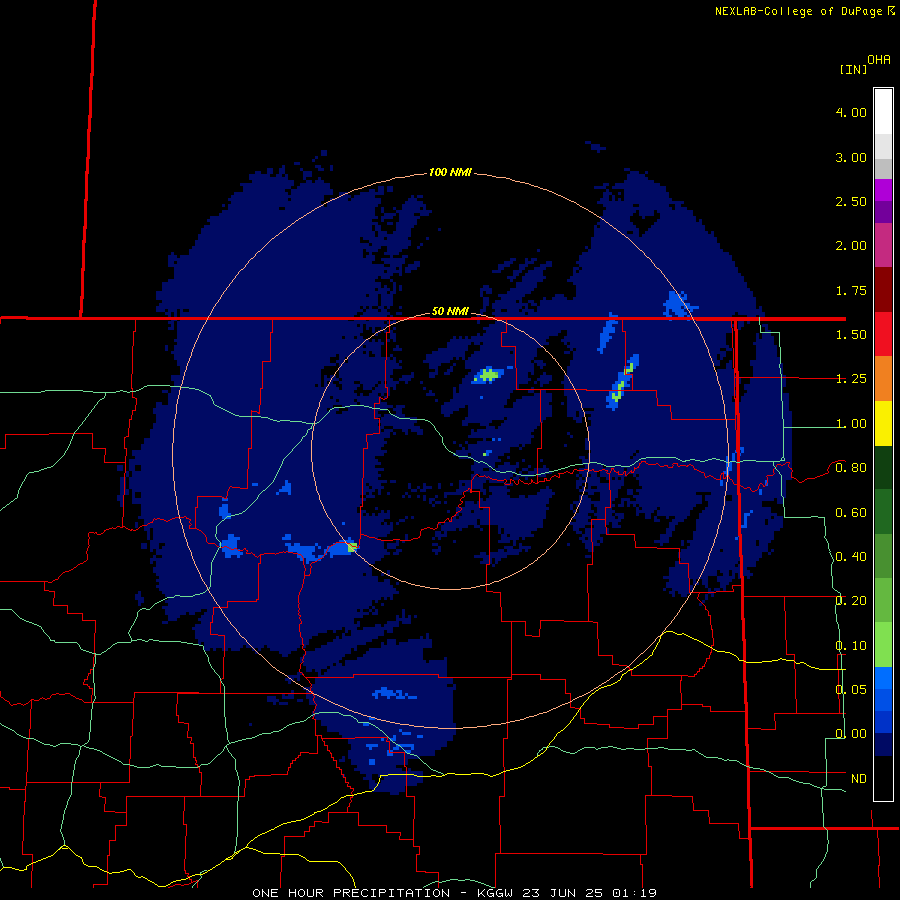900x900 pixels.
Task: Click the darkest green swatch beside 0.80
Action: 883,467
